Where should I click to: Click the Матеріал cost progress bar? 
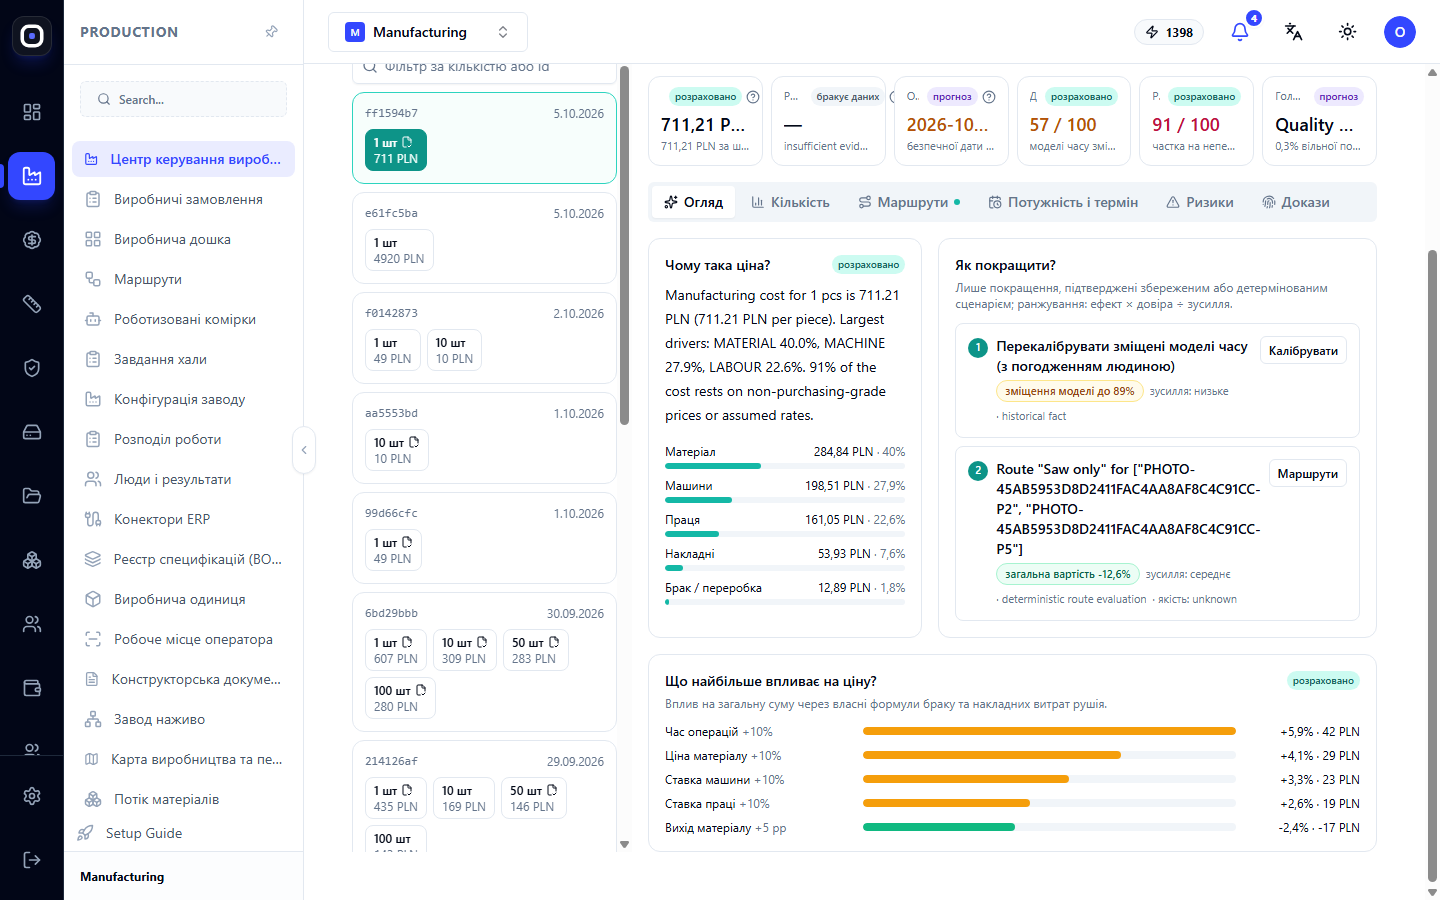[x=785, y=466]
